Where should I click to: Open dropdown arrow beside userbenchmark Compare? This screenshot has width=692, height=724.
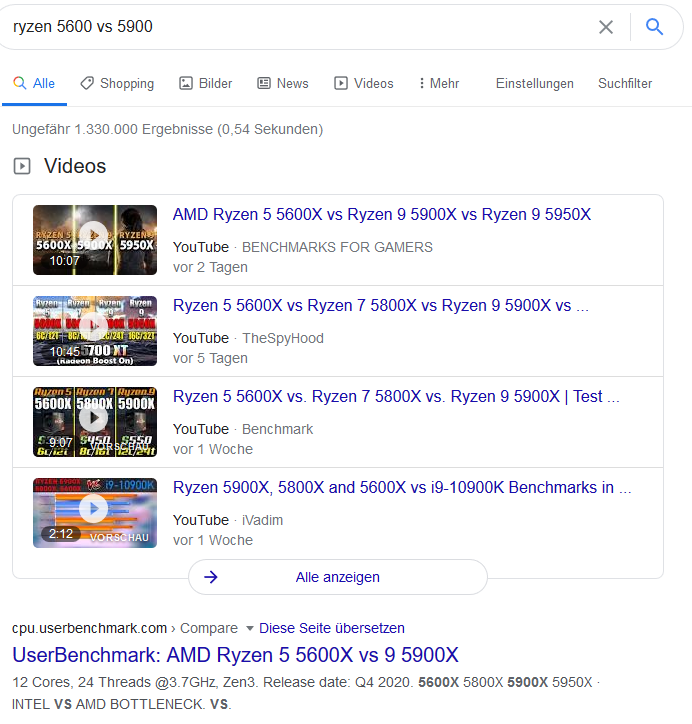[x=250, y=628]
